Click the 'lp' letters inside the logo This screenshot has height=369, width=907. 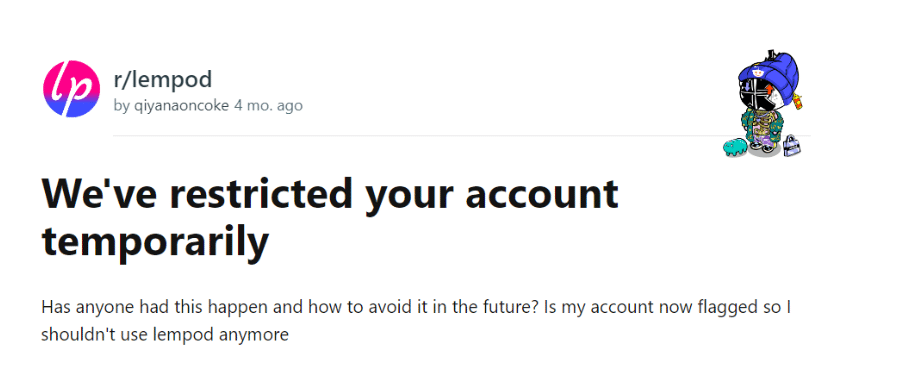[72, 90]
